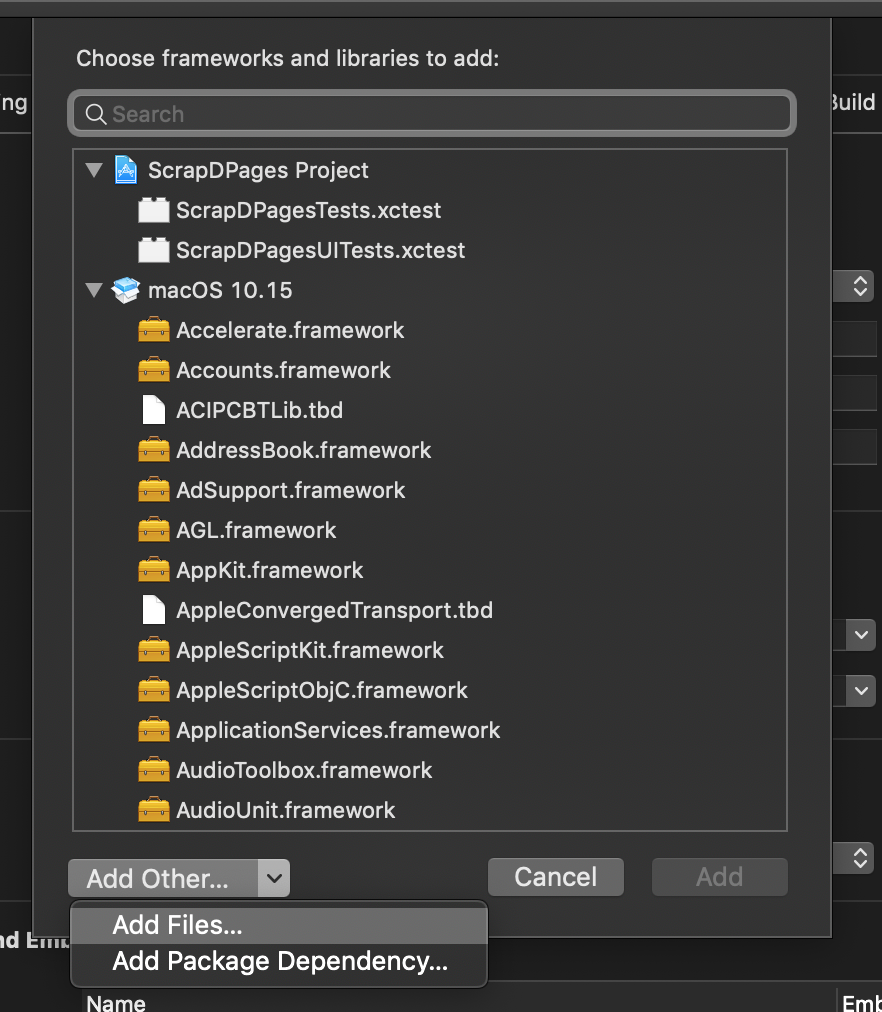
Task: Click inside the Search field
Action: pos(430,113)
